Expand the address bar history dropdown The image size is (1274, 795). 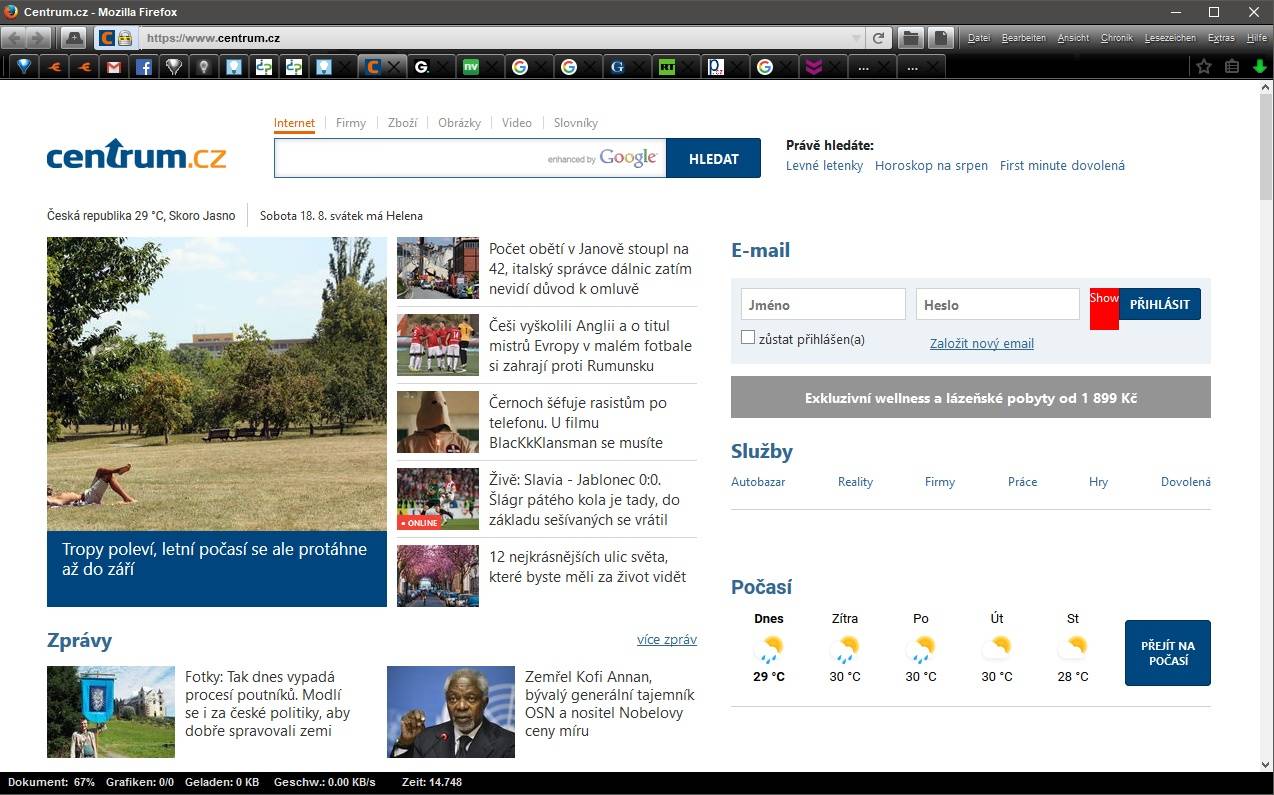pos(856,39)
